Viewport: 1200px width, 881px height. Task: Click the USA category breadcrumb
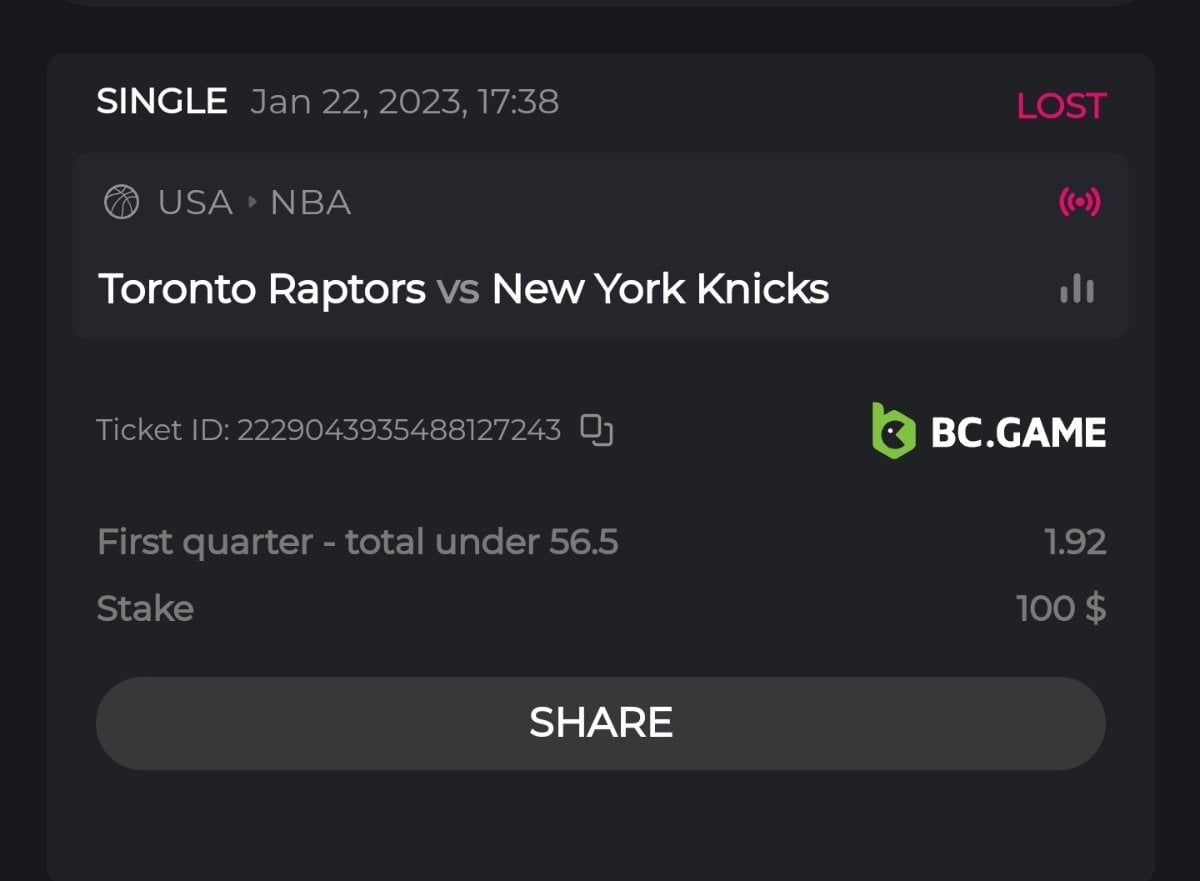click(195, 203)
